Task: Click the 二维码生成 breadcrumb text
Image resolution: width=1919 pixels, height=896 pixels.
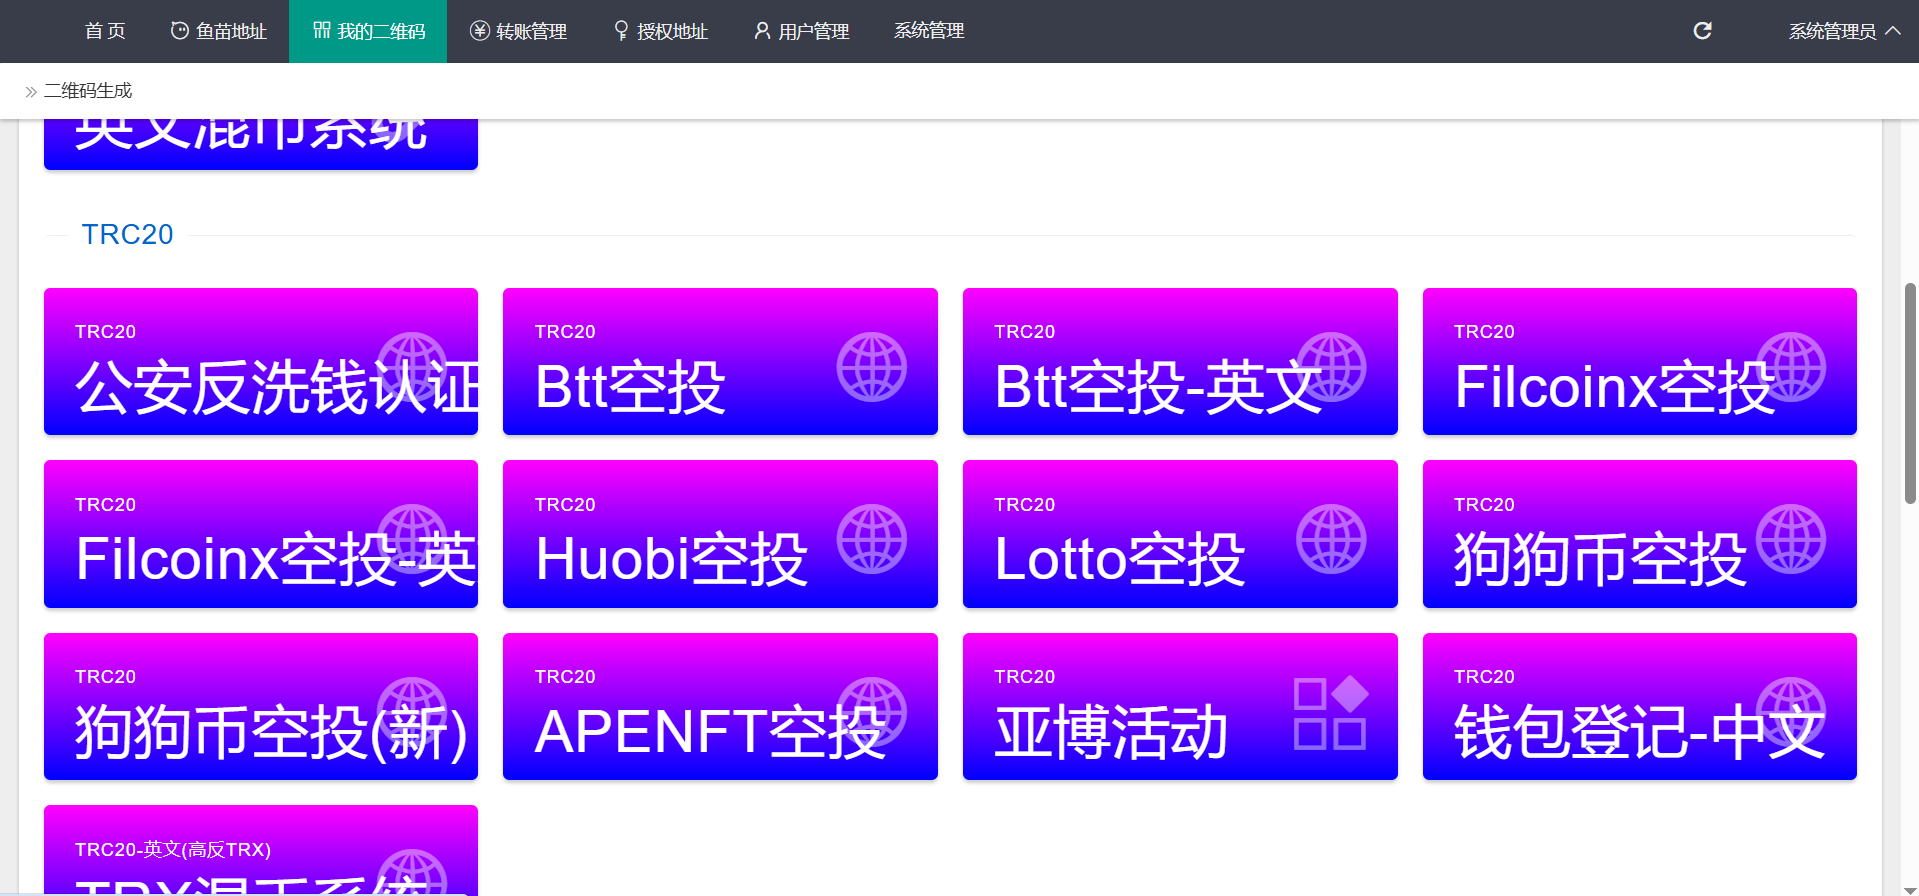Action: point(88,91)
